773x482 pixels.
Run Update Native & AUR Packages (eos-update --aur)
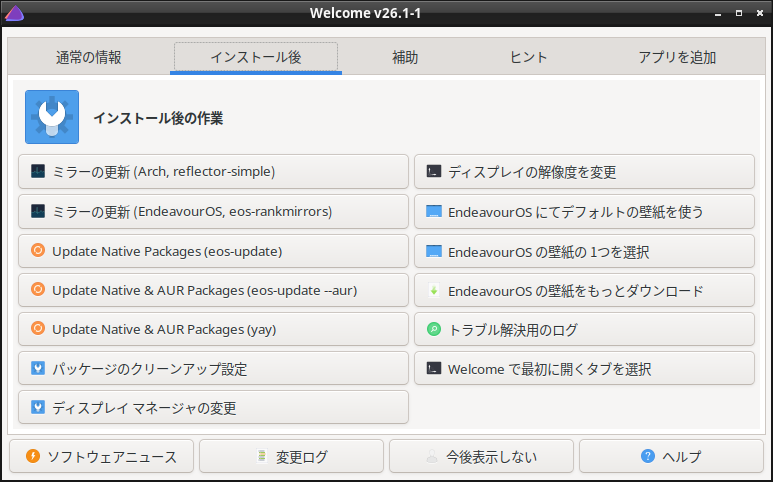coord(213,291)
